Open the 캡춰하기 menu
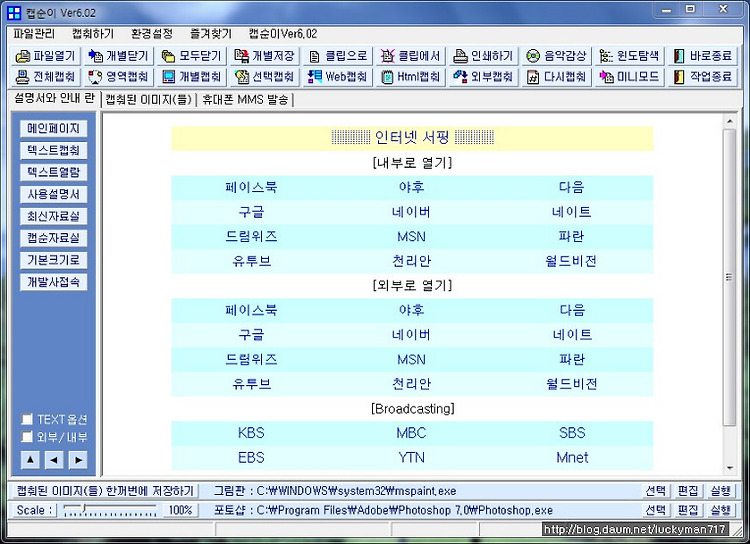 click(x=93, y=34)
